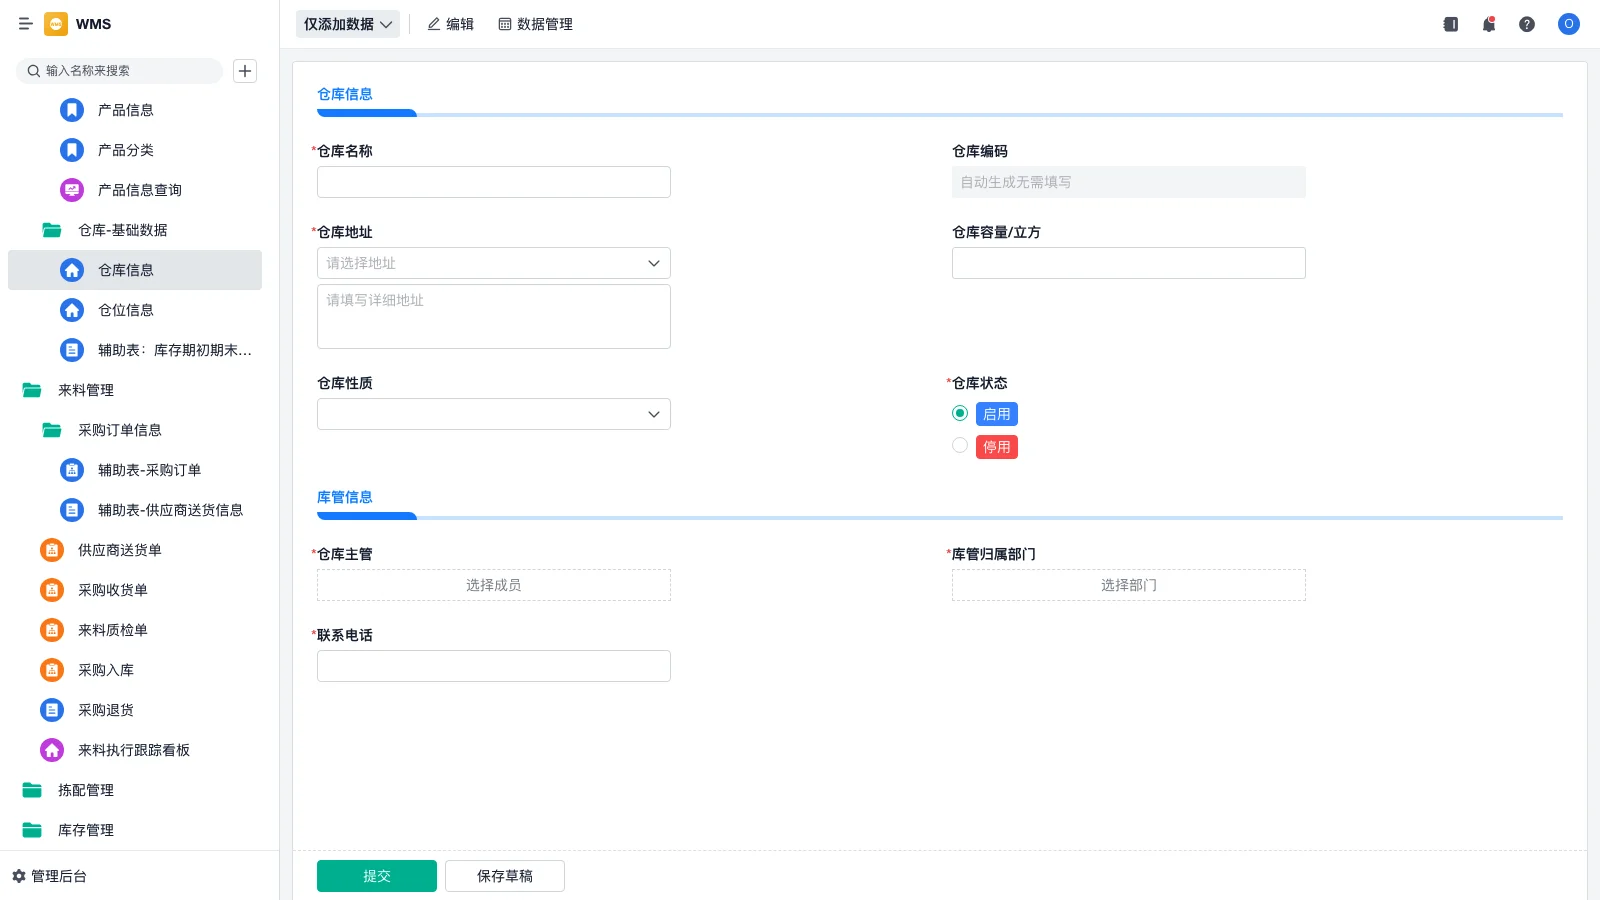Click the 联系电话 input field
This screenshot has width=1600, height=900.
tap(494, 666)
